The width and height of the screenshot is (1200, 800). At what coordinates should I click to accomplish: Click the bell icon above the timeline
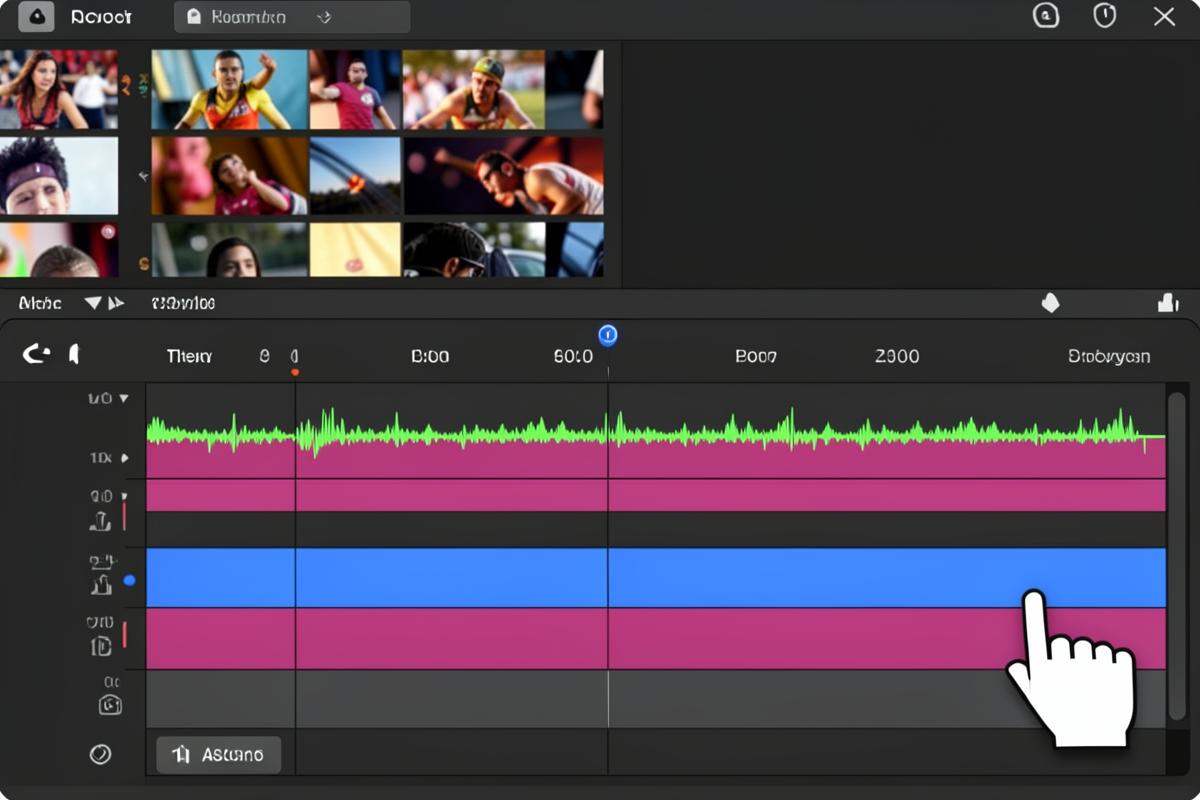click(x=1050, y=303)
